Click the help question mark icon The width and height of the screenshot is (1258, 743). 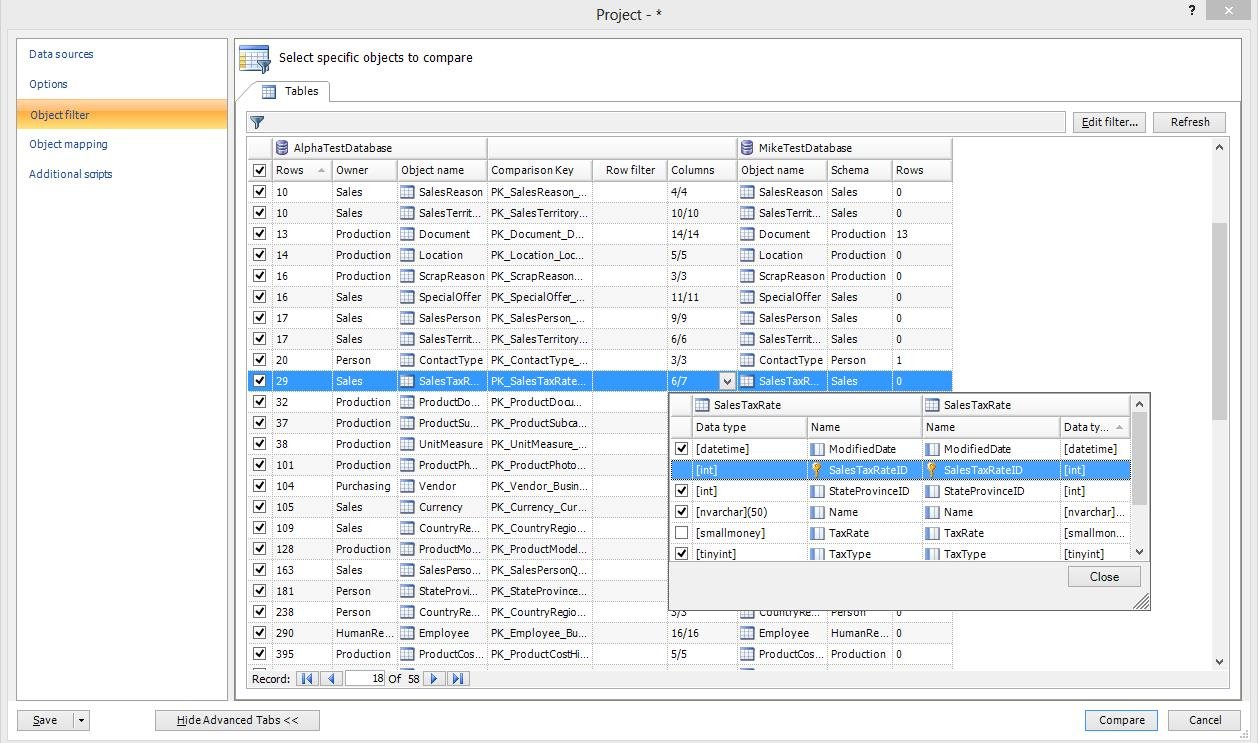click(1192, 11)
